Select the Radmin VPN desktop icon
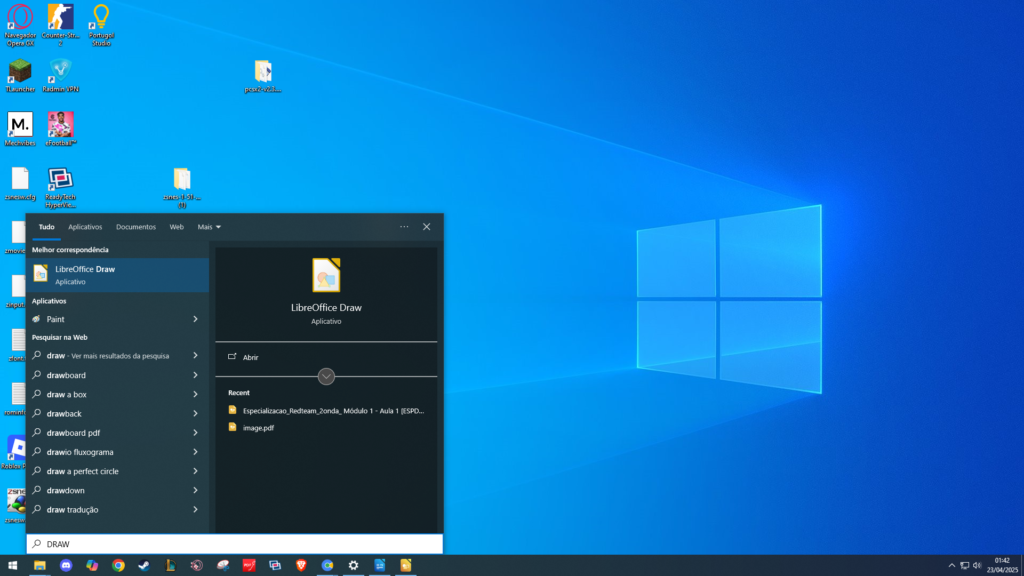 point(61,71)
